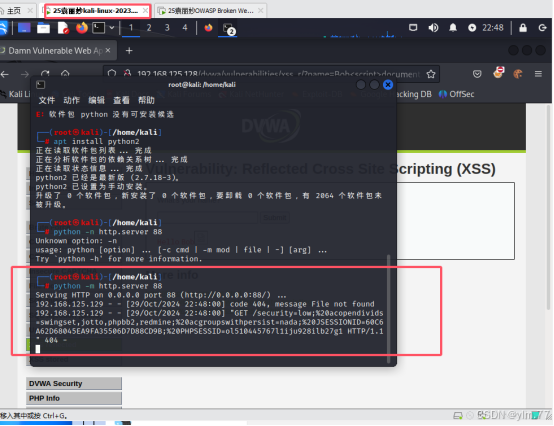Open the cookie extension icon in toolbar
The width and height of the screenshot is (554, 426).
(x=518, y=74)
